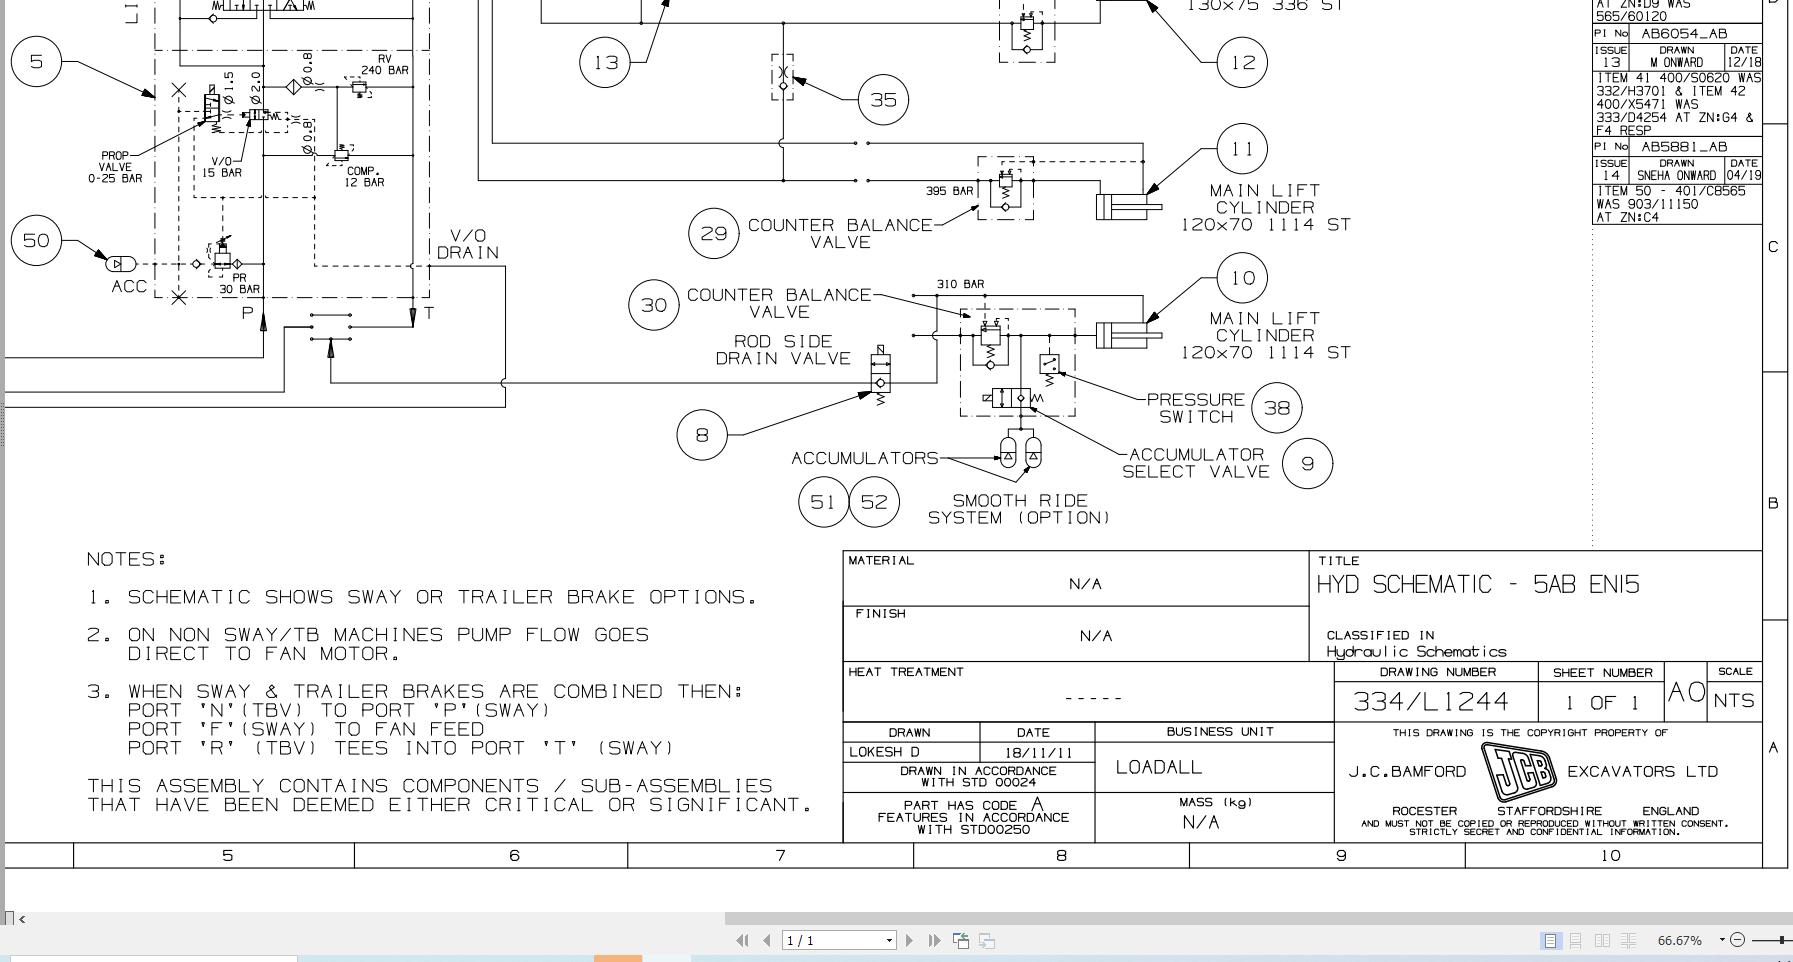The width and height of the screenshot is (1793, 962).
Task: Go to the next view
Action: coord(987,940)
